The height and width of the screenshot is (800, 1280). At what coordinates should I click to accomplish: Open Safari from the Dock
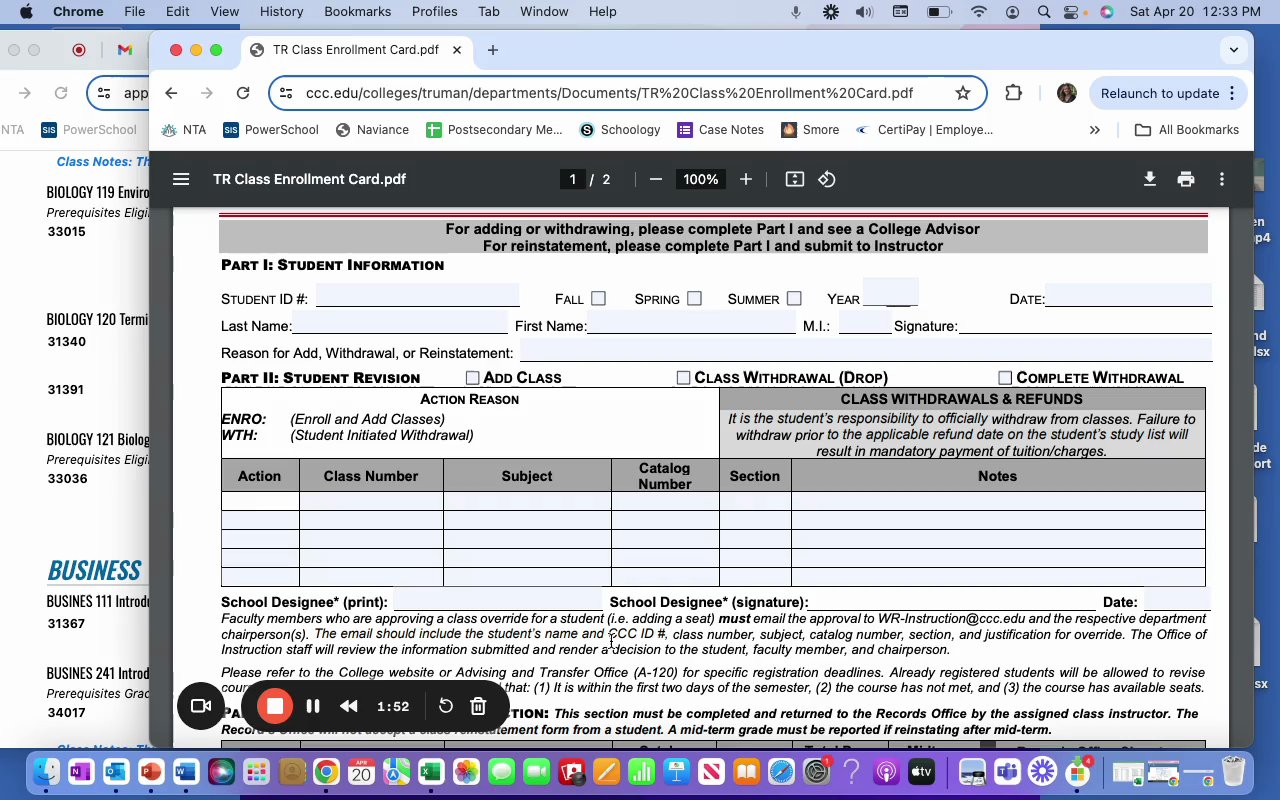781,772
